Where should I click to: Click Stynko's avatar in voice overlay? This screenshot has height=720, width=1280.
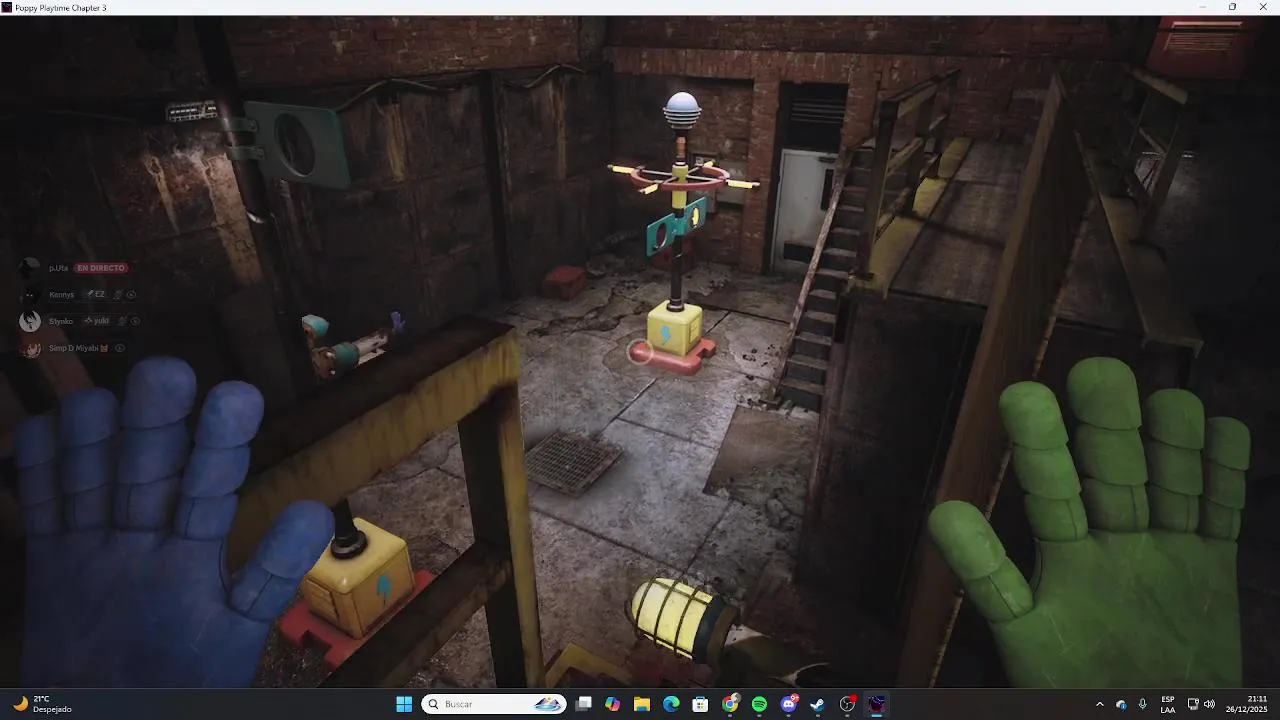tap(30, 321)
